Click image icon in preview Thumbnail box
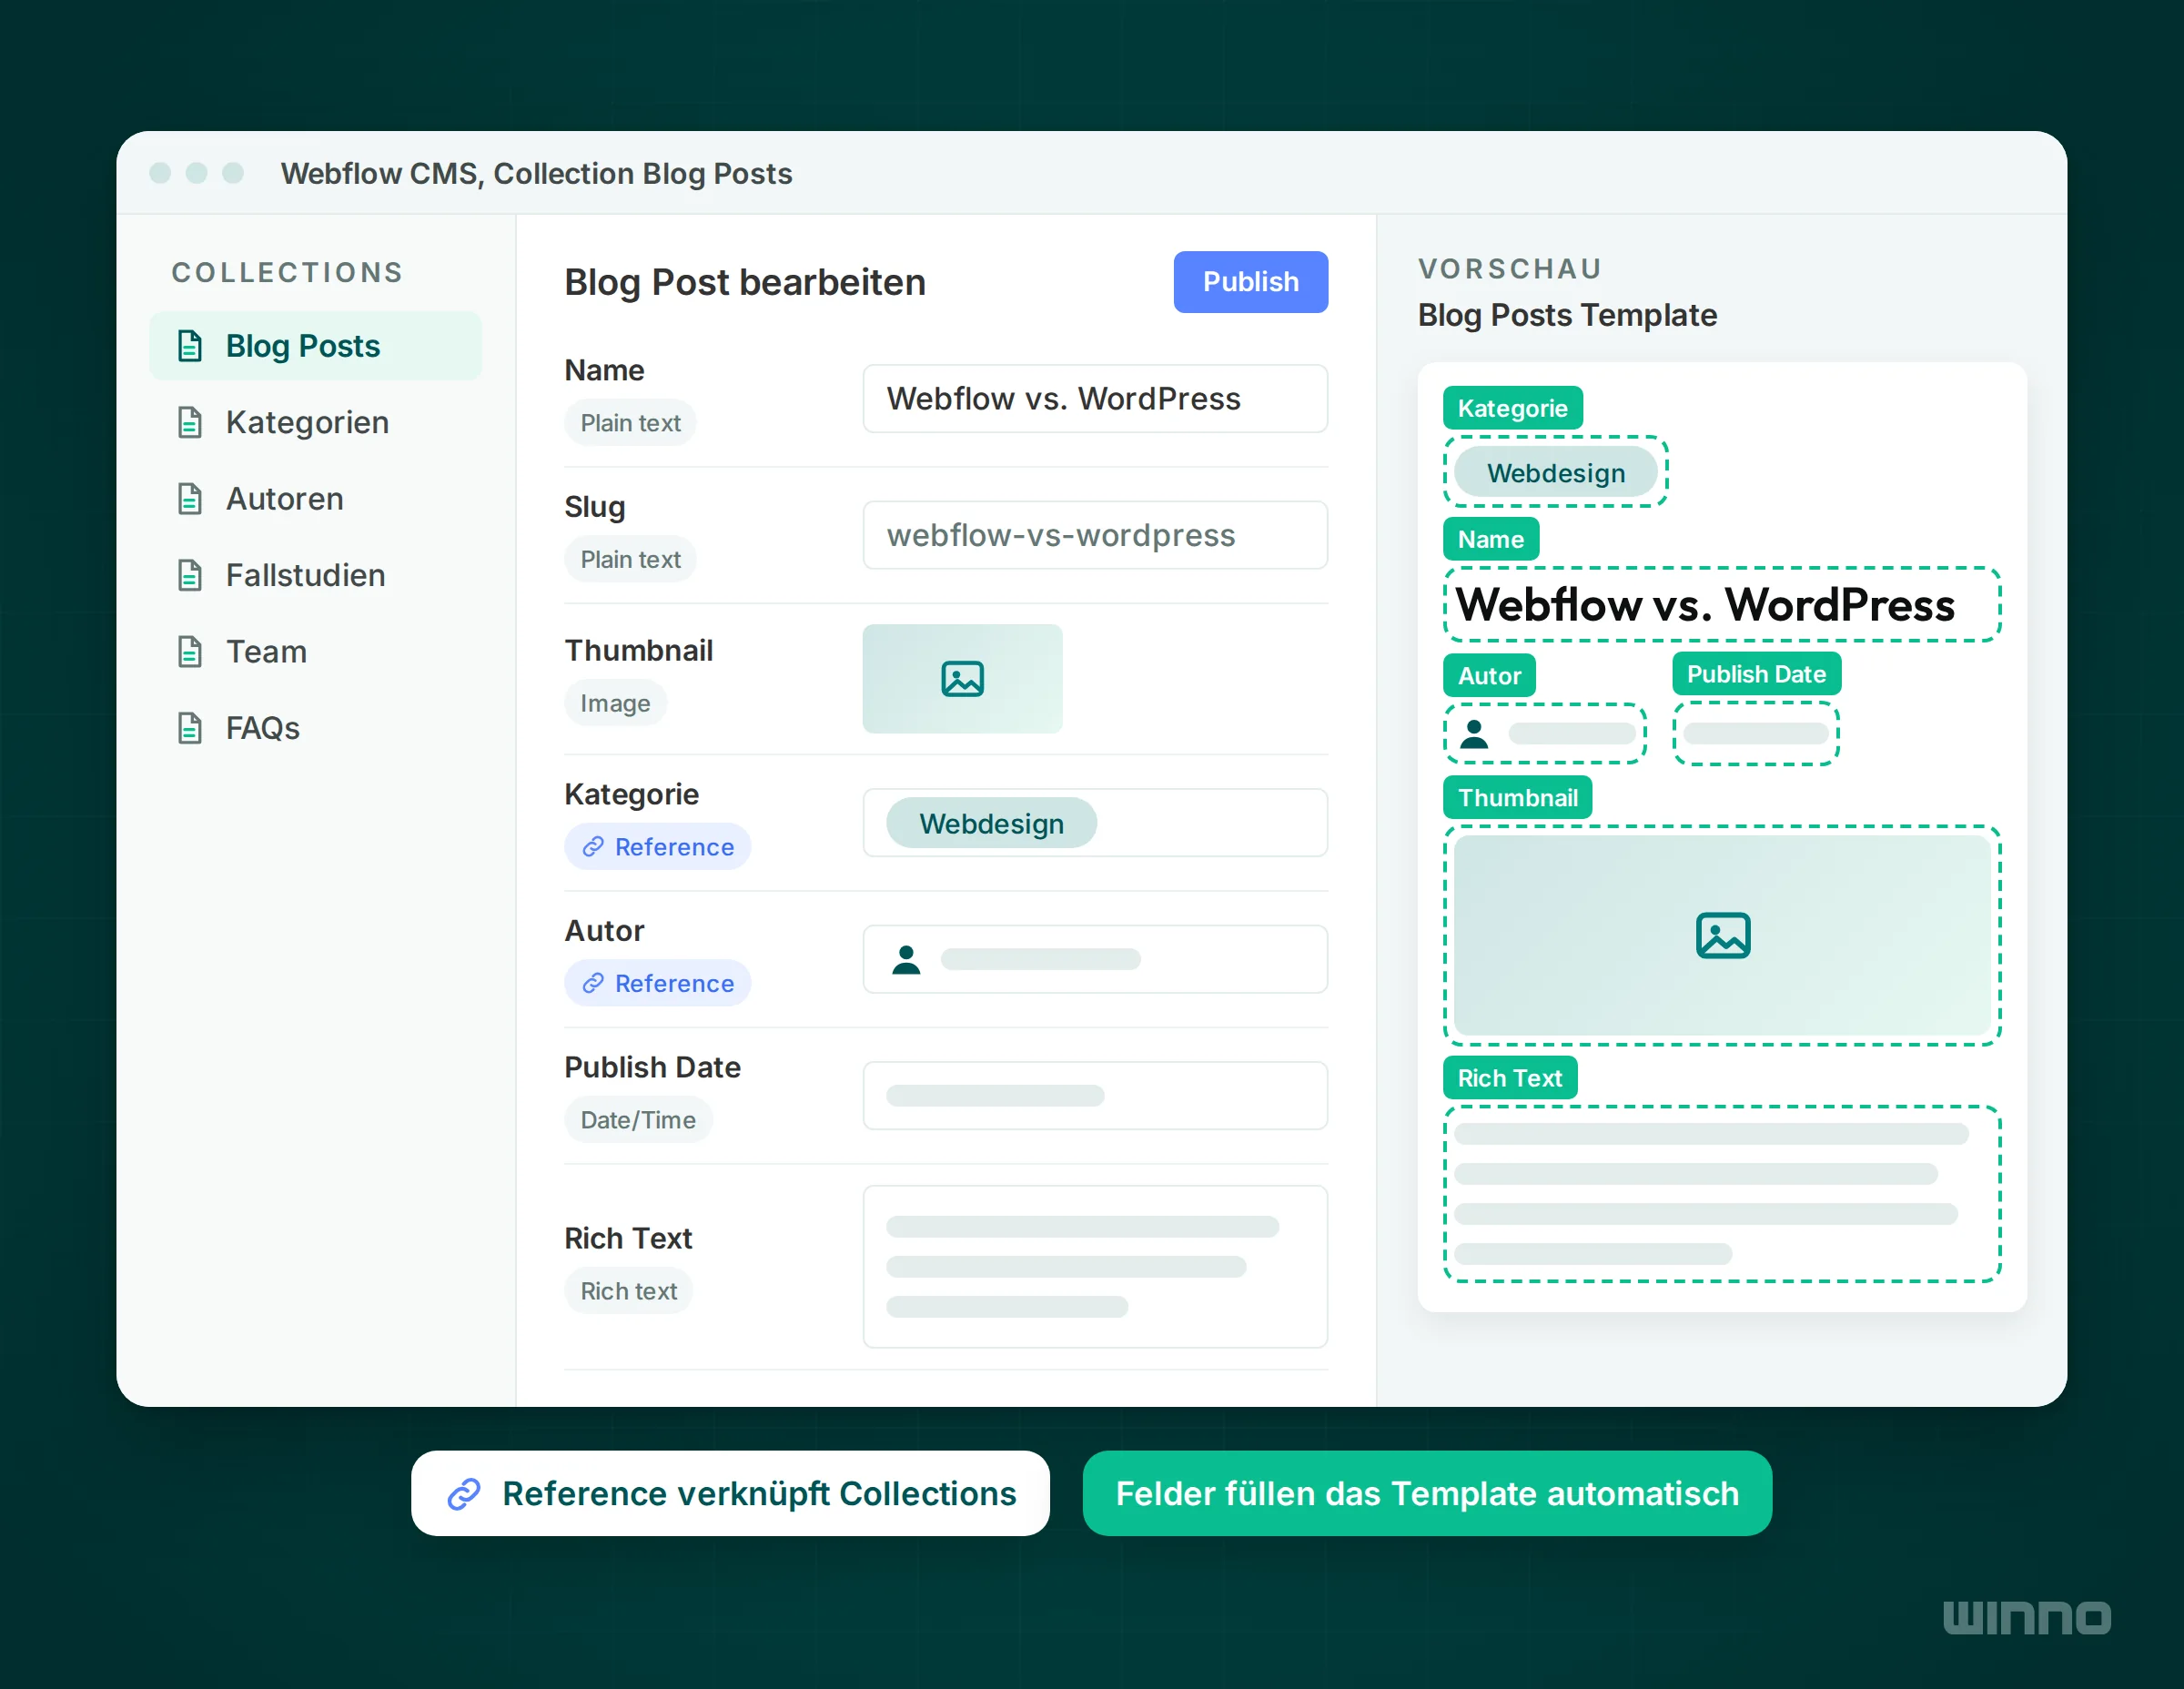2184x1689 pixels. point(1723,935)
